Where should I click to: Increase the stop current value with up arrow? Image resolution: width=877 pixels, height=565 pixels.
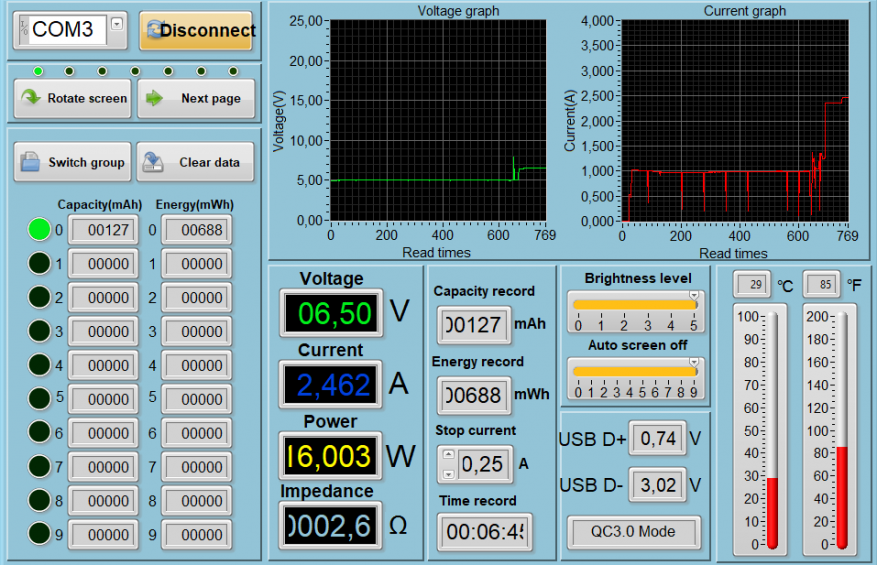(x=448, y=455)
